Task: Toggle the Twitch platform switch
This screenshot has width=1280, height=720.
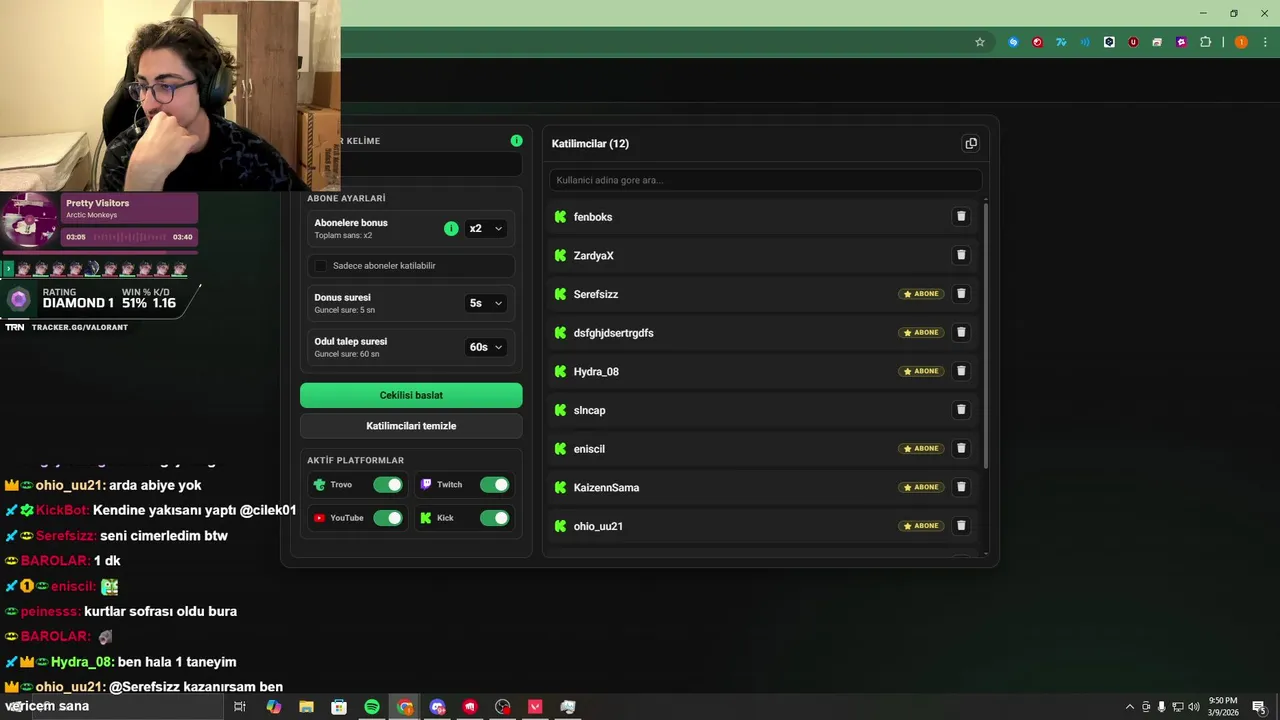Action: tap(494, 485)
